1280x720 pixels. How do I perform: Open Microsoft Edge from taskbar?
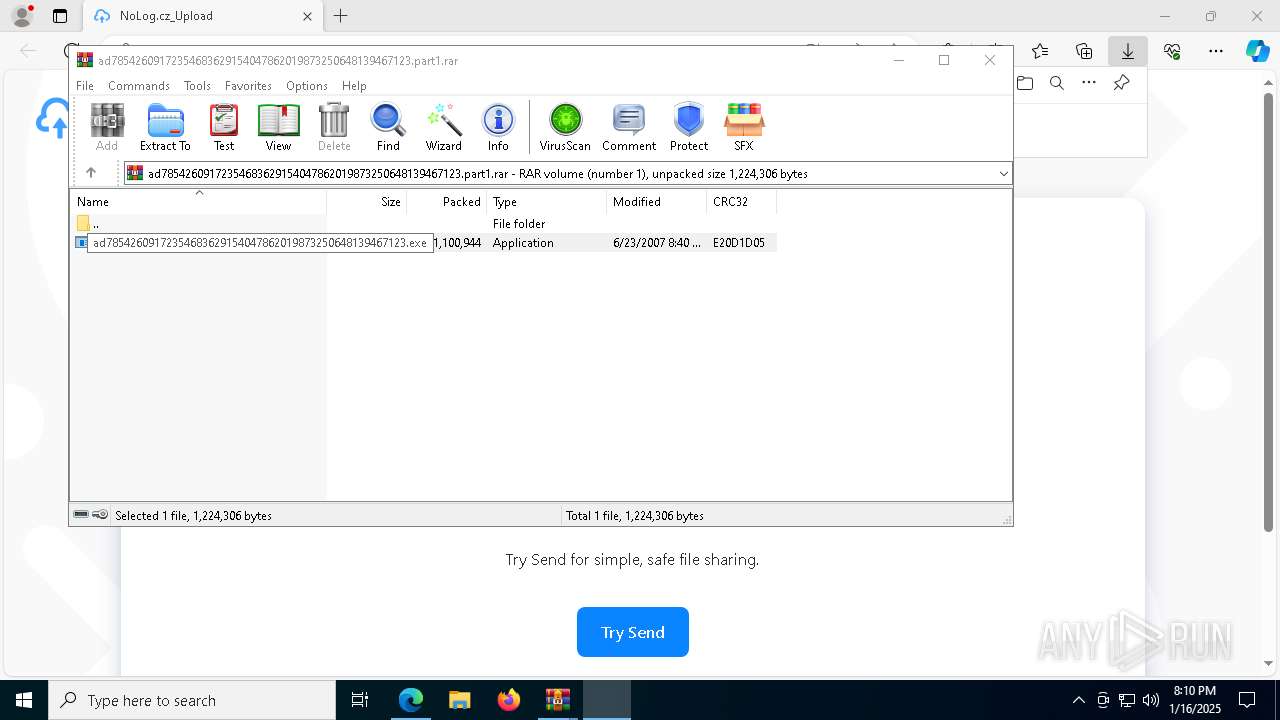411,700
